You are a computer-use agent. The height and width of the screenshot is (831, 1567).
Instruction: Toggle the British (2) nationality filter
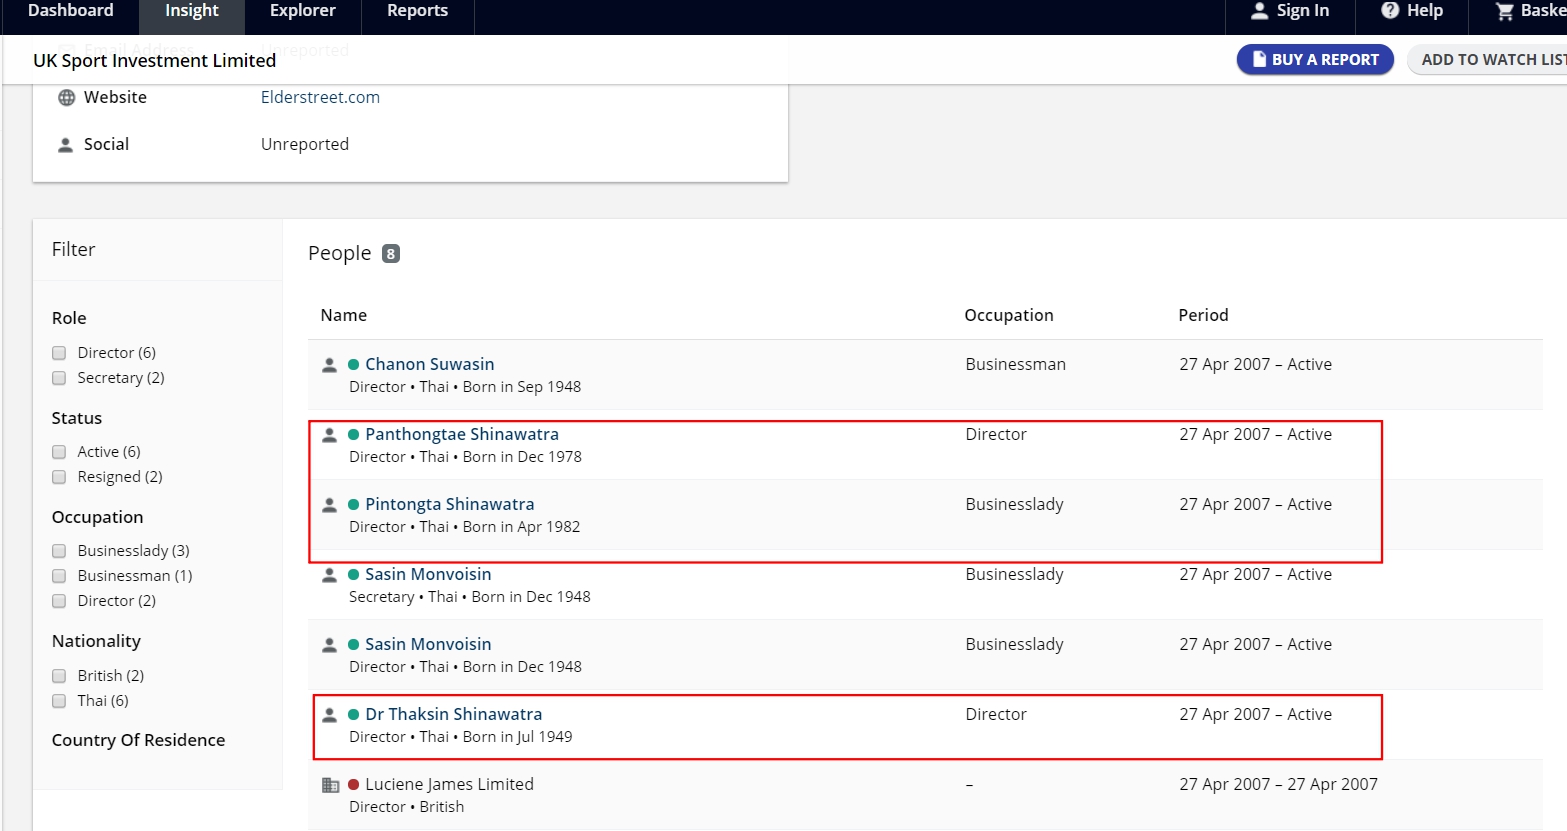point(59,676)
